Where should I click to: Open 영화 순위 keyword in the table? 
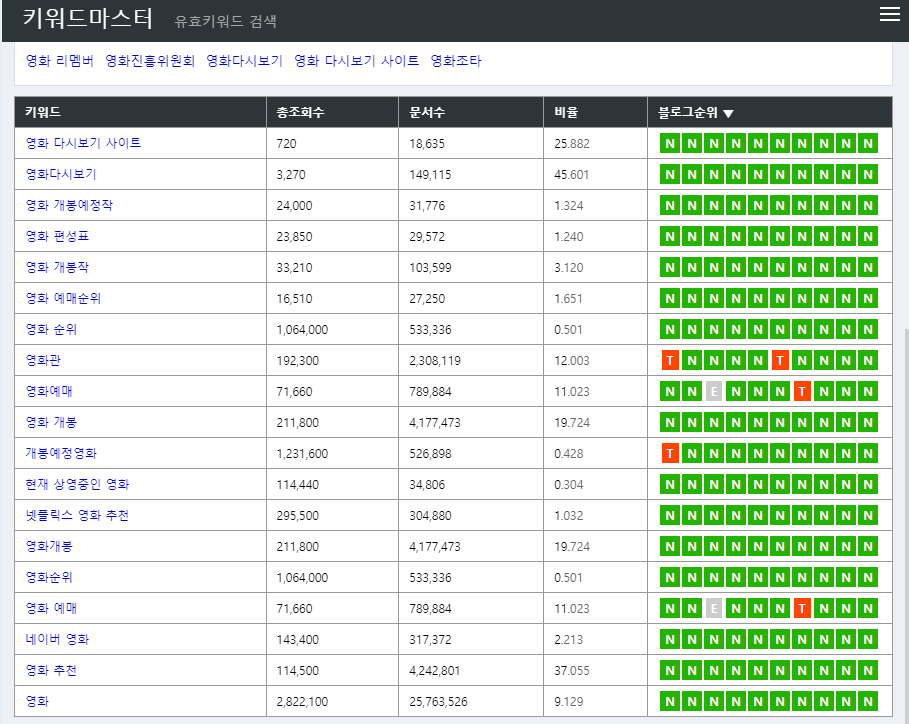[x=51, y=329]
